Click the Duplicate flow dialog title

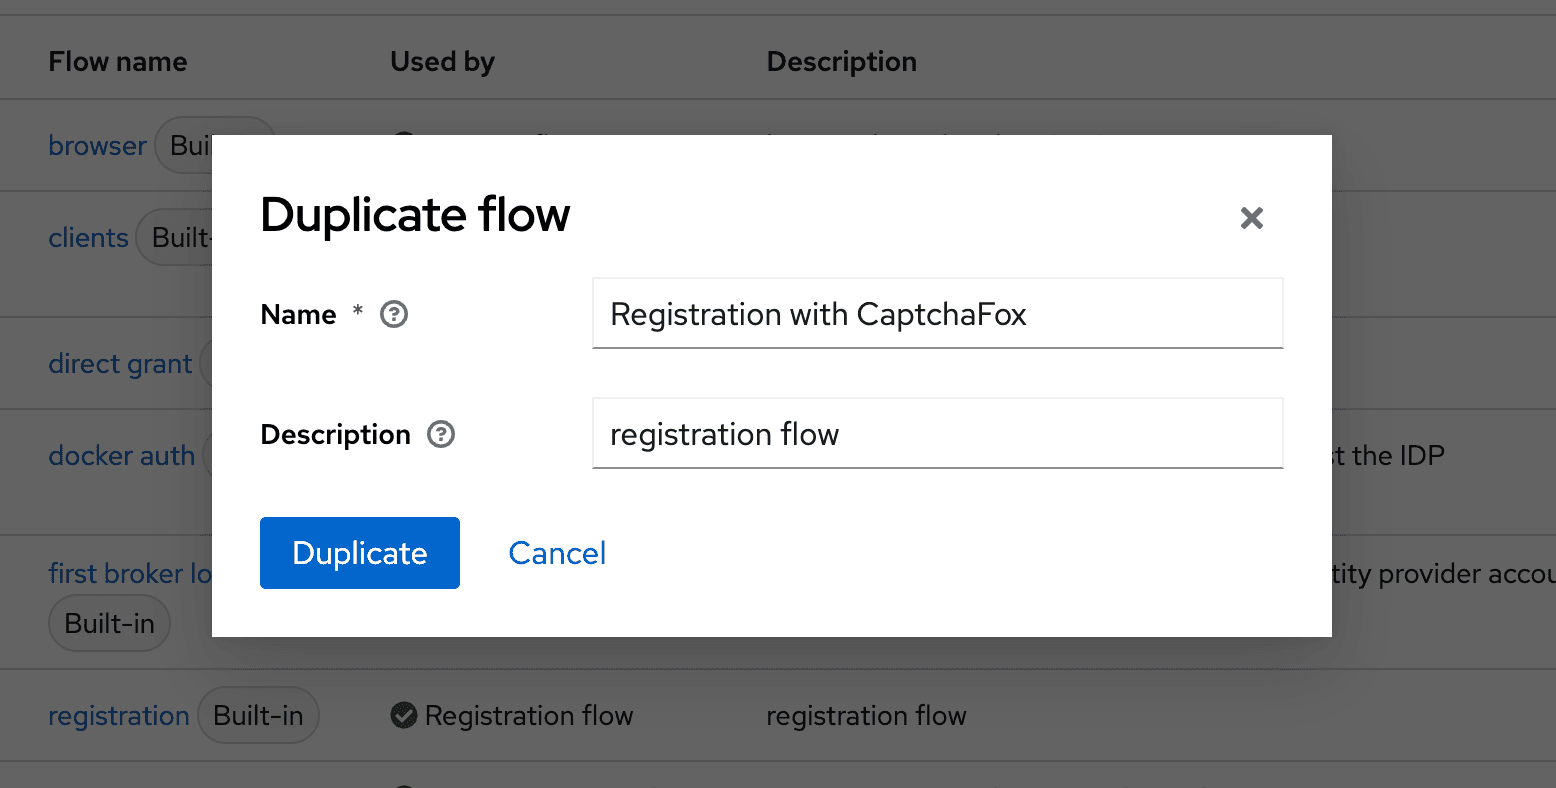(x=415, y=214)
